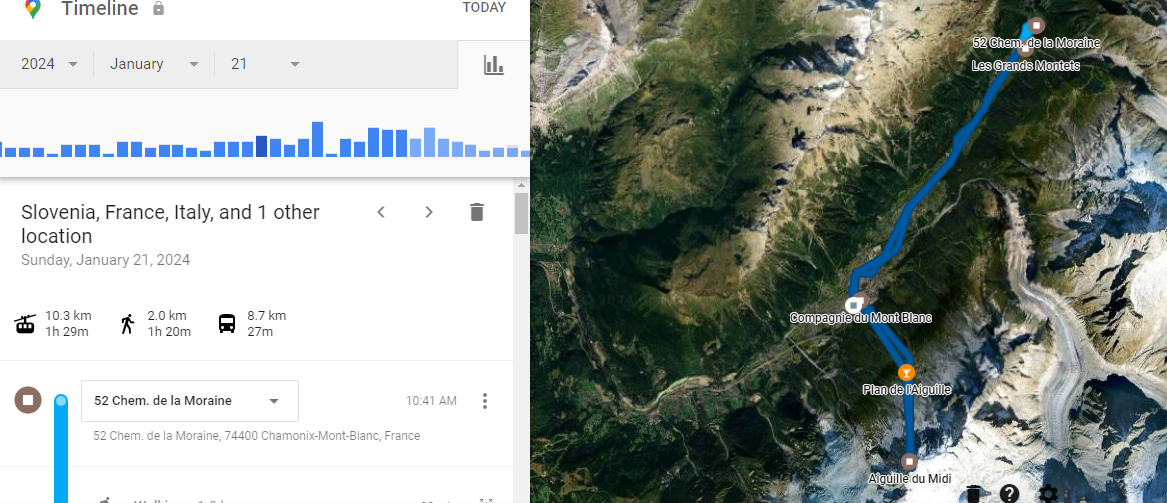Click the timeline panel scrollbar thumb
The width and height of the screenshot is (1167, 503).
tap(521, 212)
